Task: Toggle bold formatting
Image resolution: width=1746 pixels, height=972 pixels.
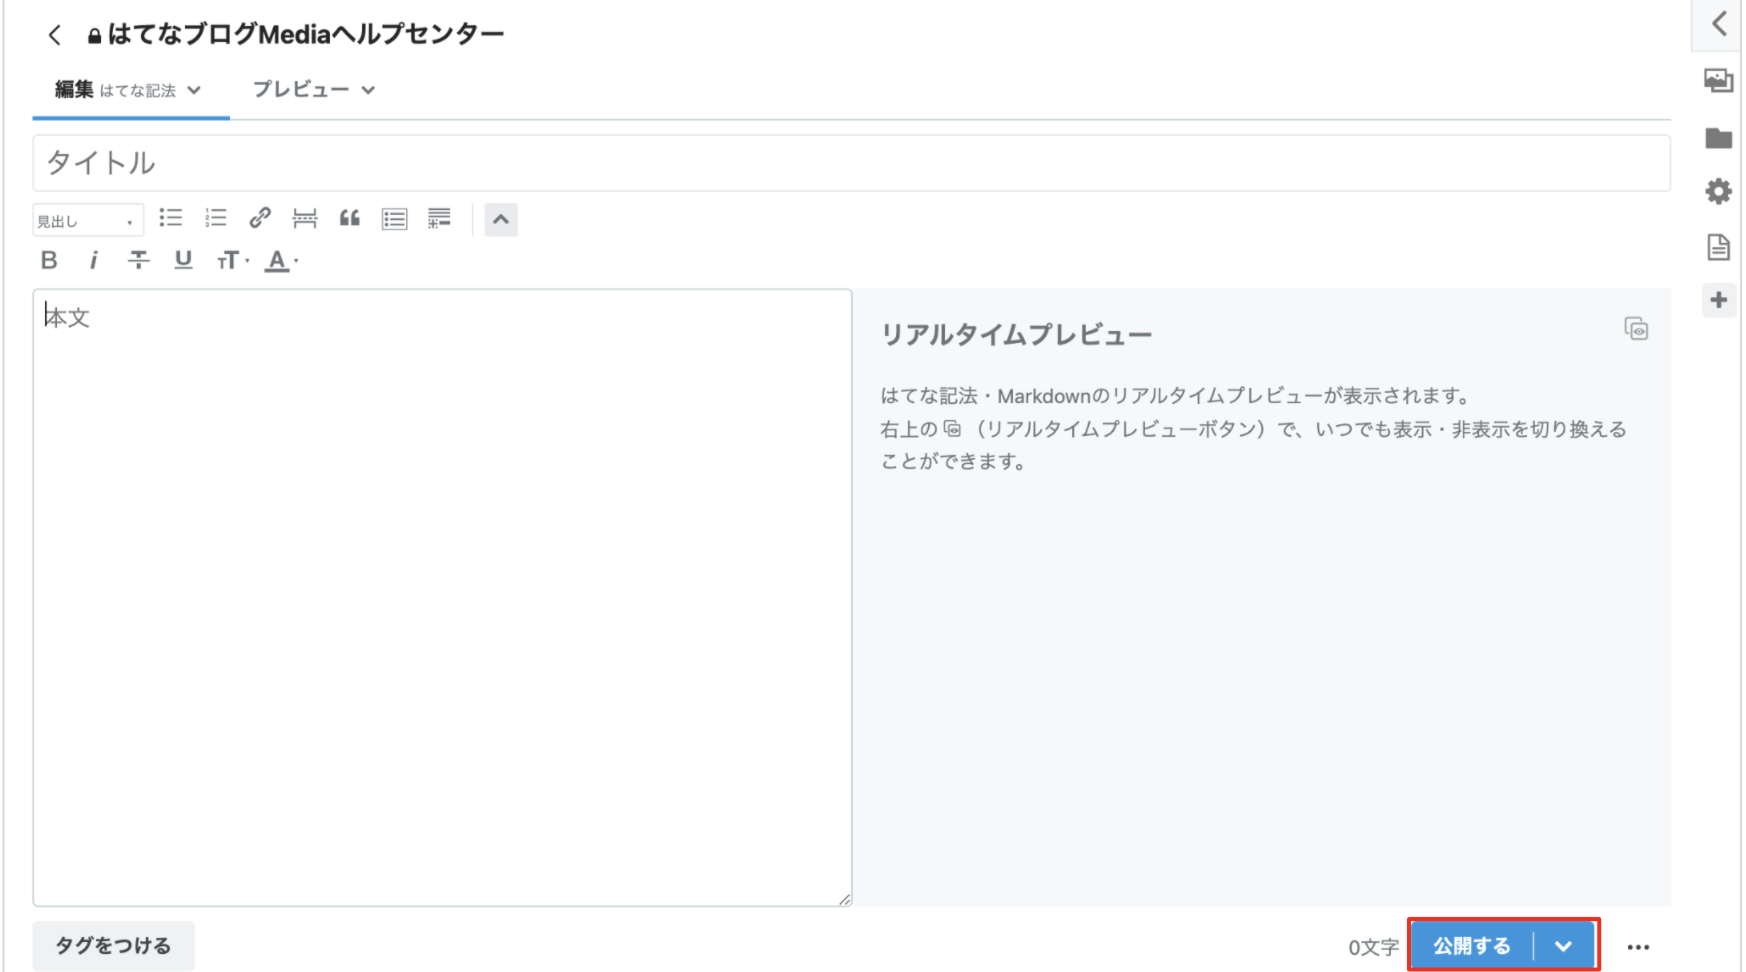Action: coord(48,260)
